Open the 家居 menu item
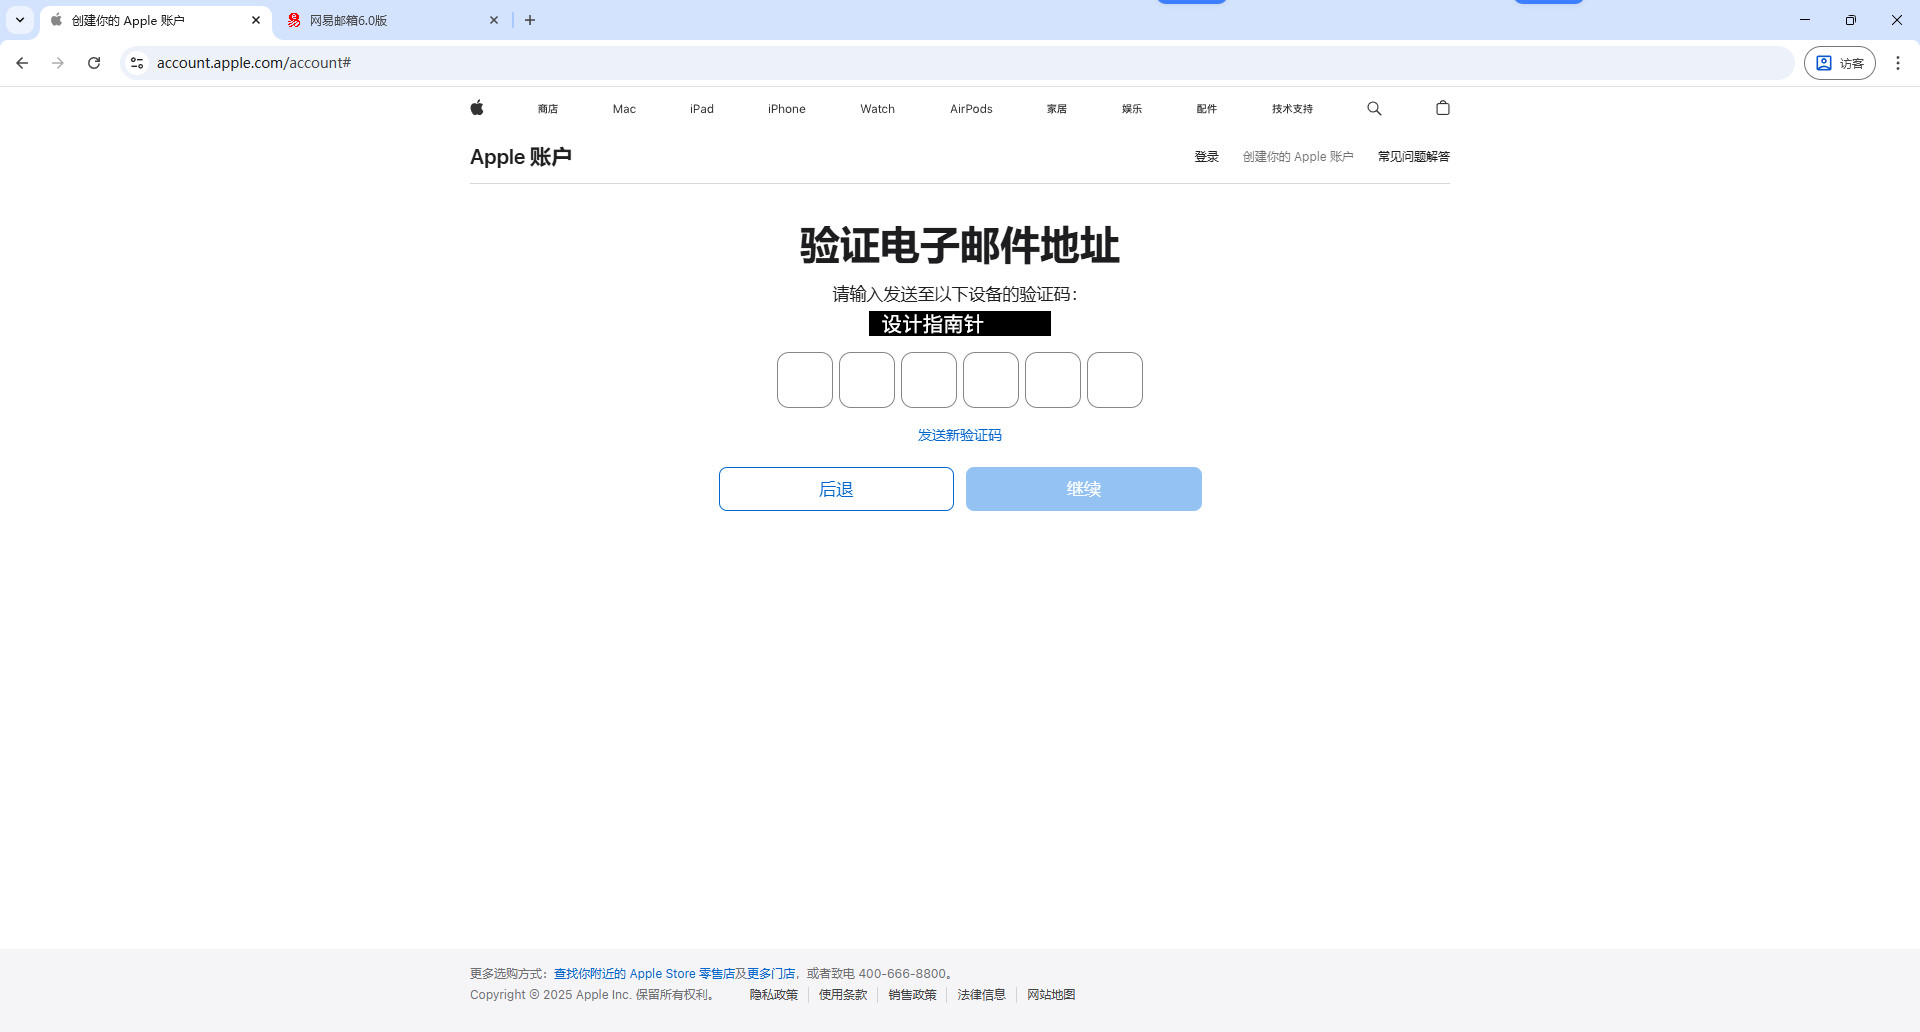Viewport: 1920px width, 1032px height. [x=1057, y=109]
